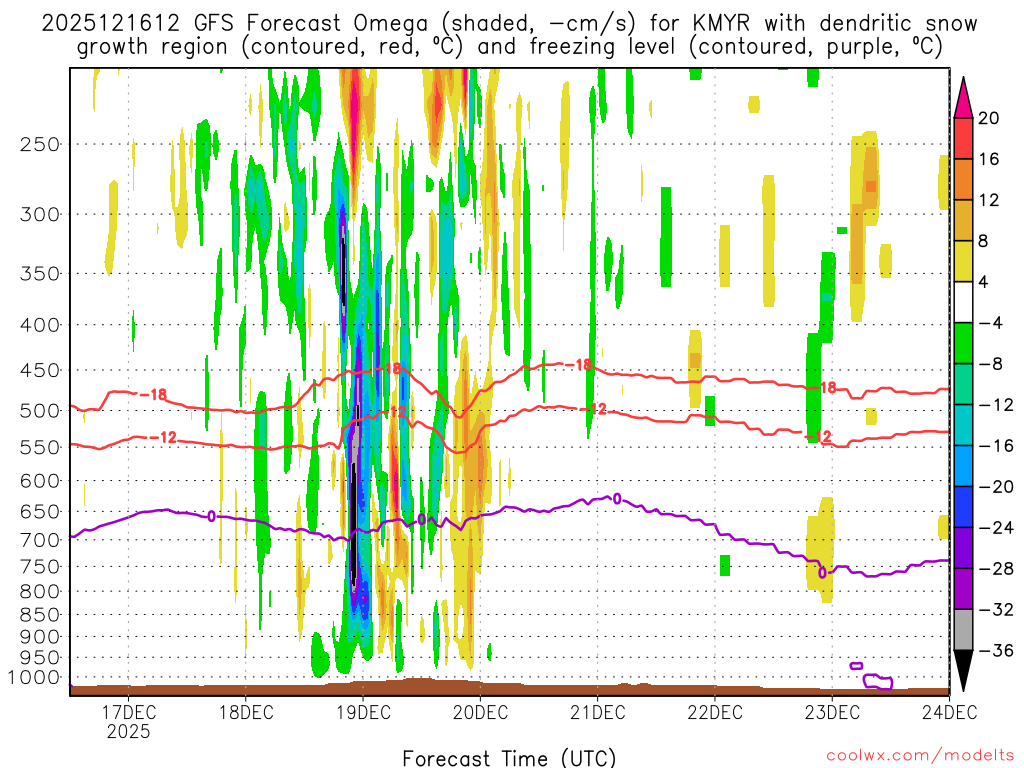The image size is (1024, 768).
Task: Click the magenta top arrow of color scale
Action: pos(963,97)
